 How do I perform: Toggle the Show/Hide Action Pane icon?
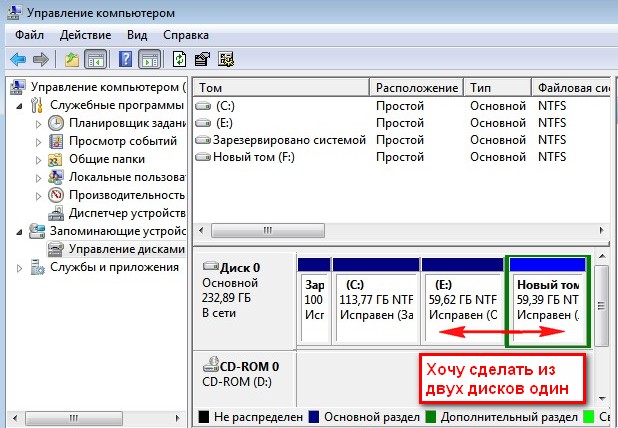[149, 60]
